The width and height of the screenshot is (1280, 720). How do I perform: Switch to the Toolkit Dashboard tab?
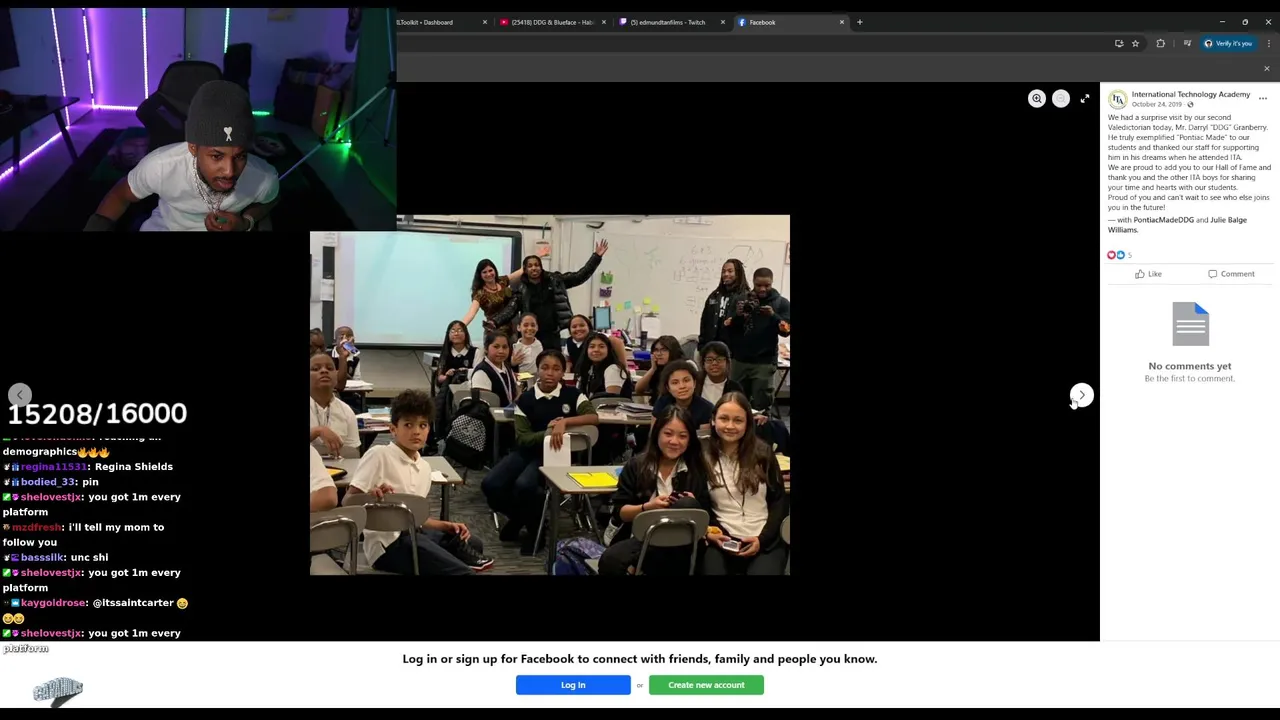tap(440, 22)
